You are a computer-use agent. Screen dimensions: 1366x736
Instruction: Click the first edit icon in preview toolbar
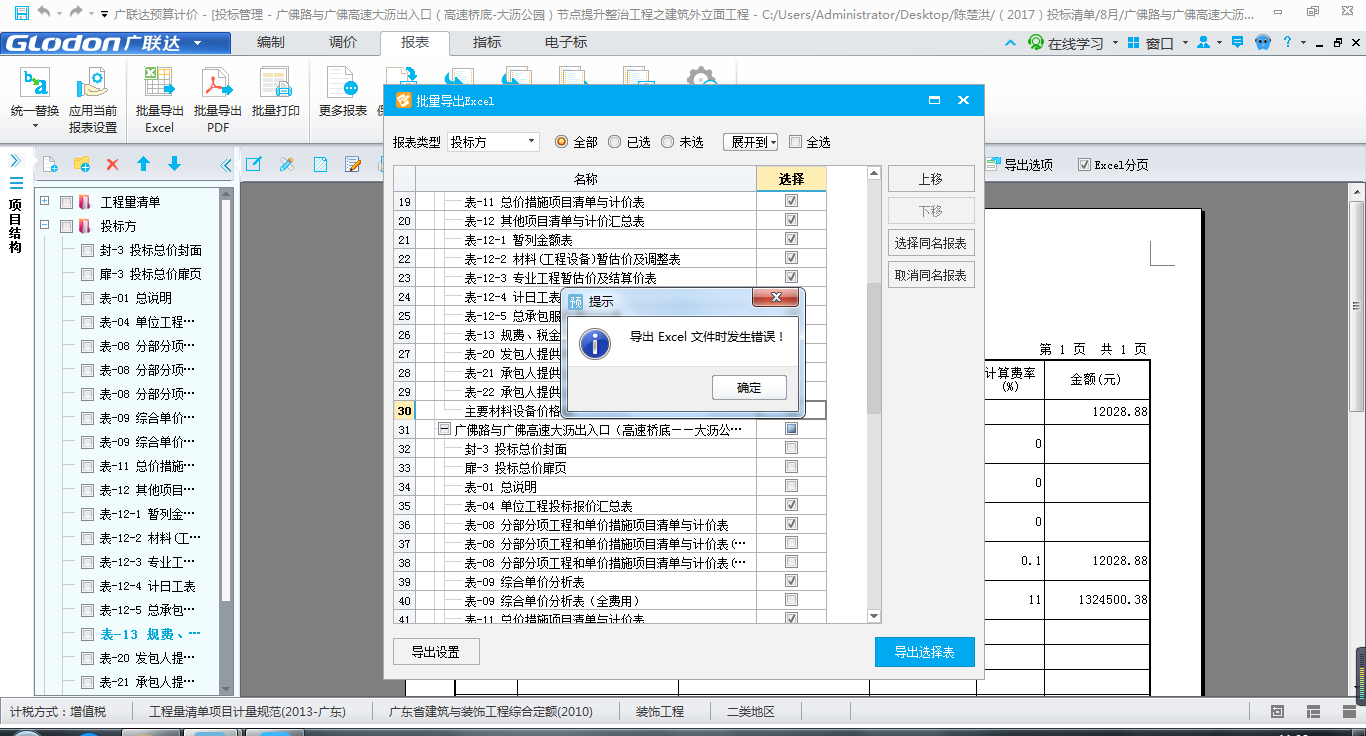(x=253, y=164)
